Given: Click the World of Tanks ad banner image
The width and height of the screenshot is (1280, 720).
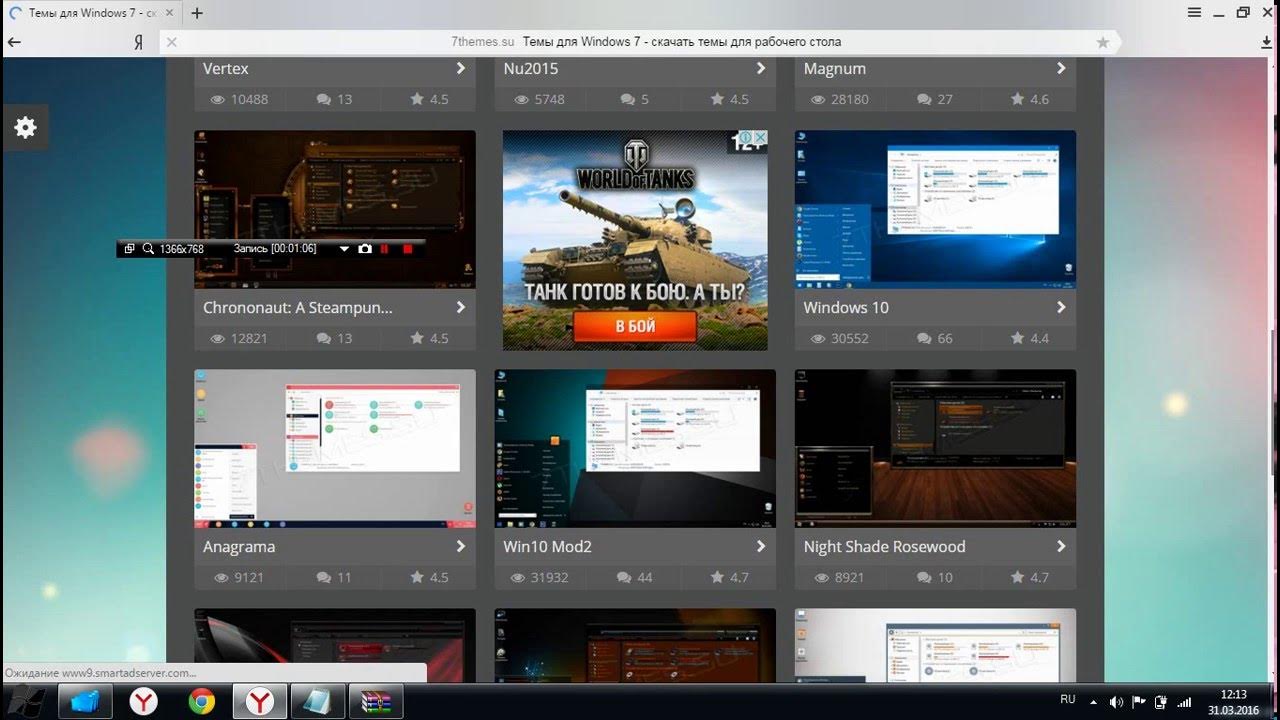Looking at the screenshot, I should pyautogui.click(x=635, y=240).
